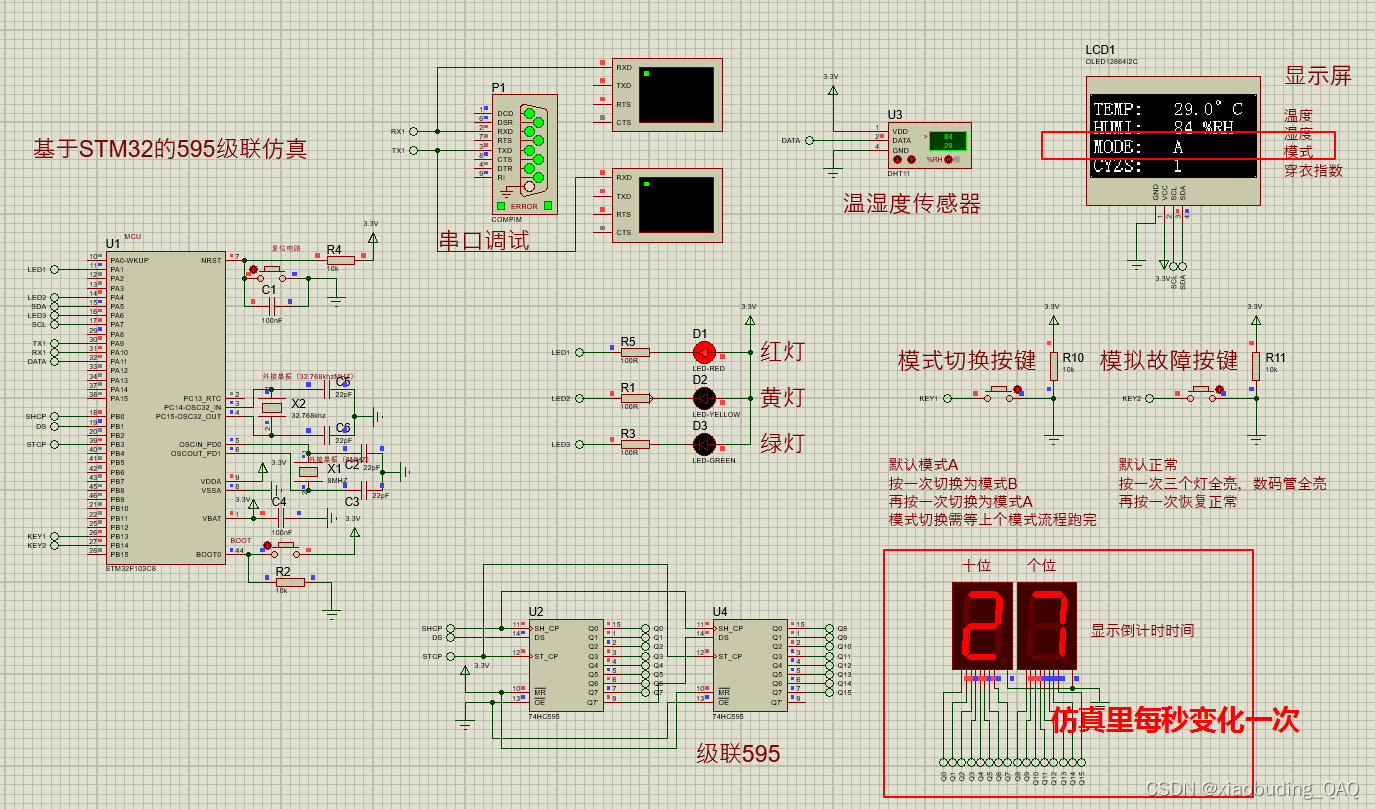Click the LED1 terminal before R5
The height and width of the screenshot is (809, 1375).
pyautogui.click(x=580, y=352)
